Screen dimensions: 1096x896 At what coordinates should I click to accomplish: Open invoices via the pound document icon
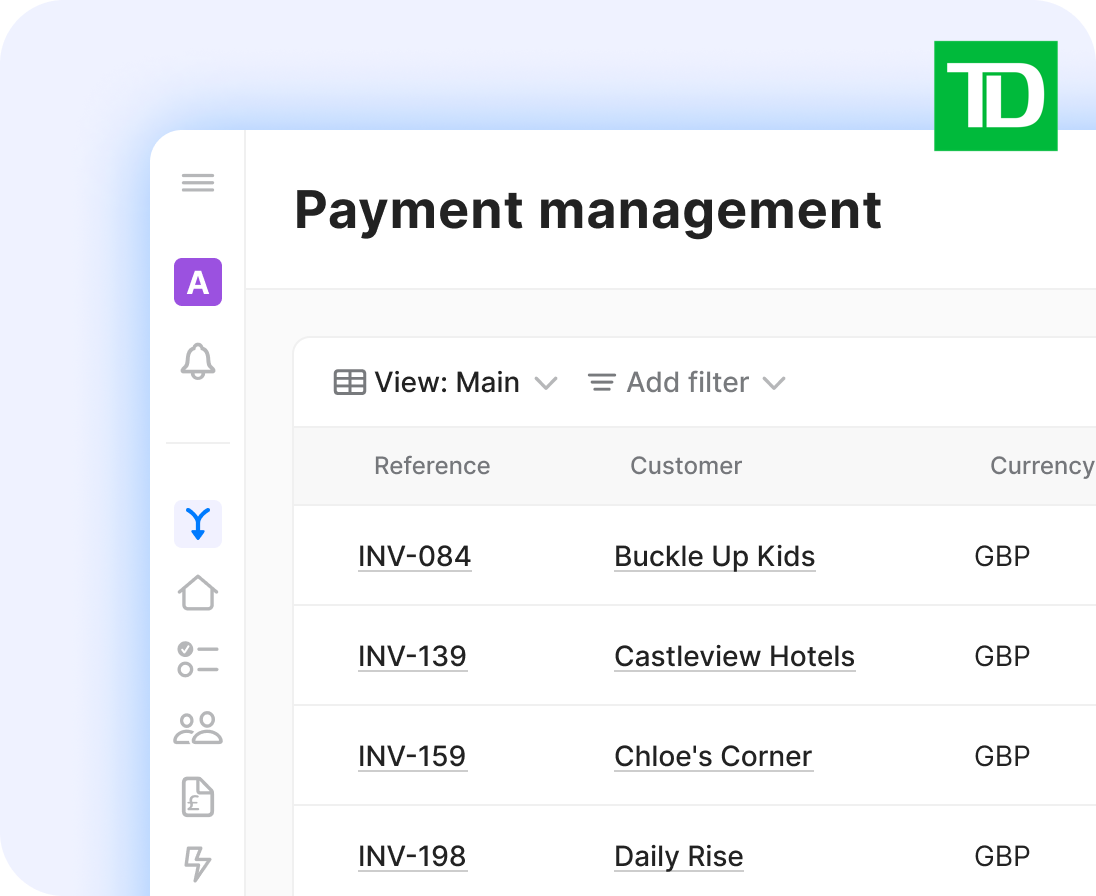coord(197,797)
